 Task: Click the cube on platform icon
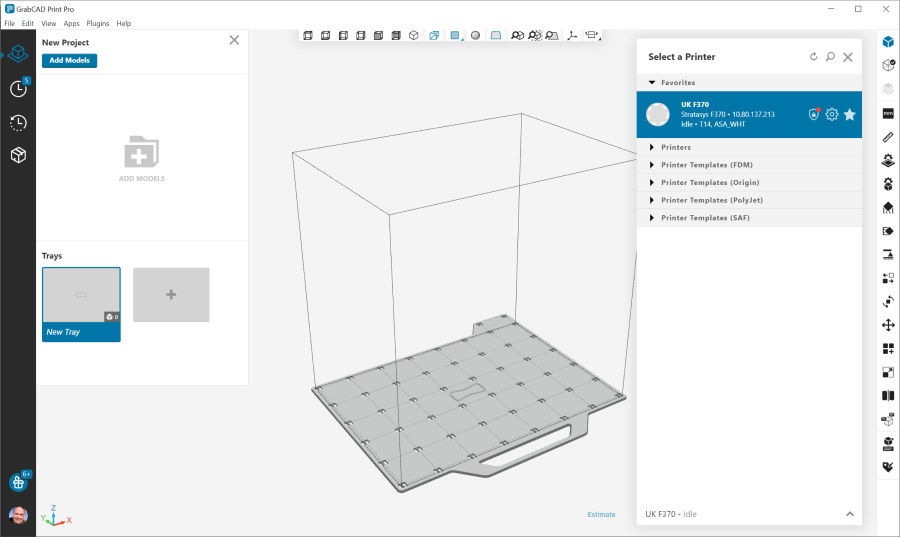(888, 443)
